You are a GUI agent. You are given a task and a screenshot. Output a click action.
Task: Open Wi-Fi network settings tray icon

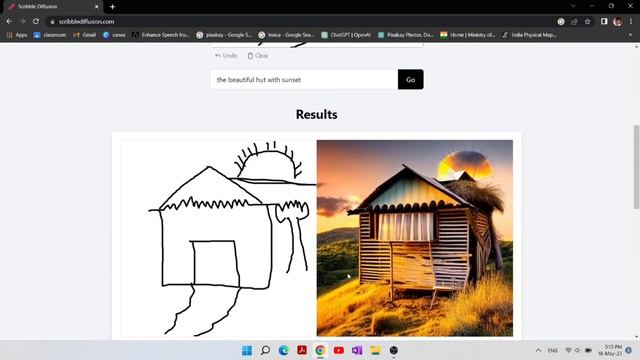pyautogui.click(x=568, y=350)
